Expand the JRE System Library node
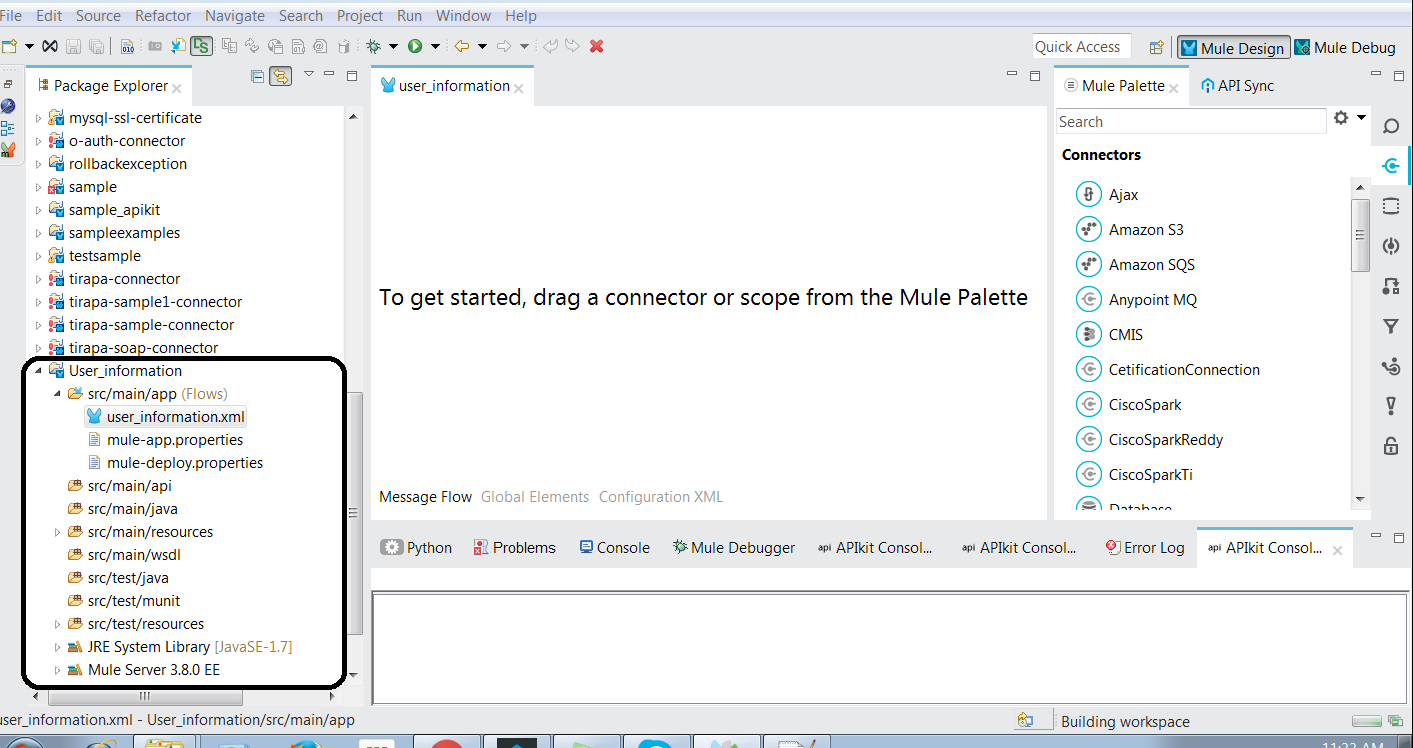This screenshot has width=1413, height=748. 58,647
